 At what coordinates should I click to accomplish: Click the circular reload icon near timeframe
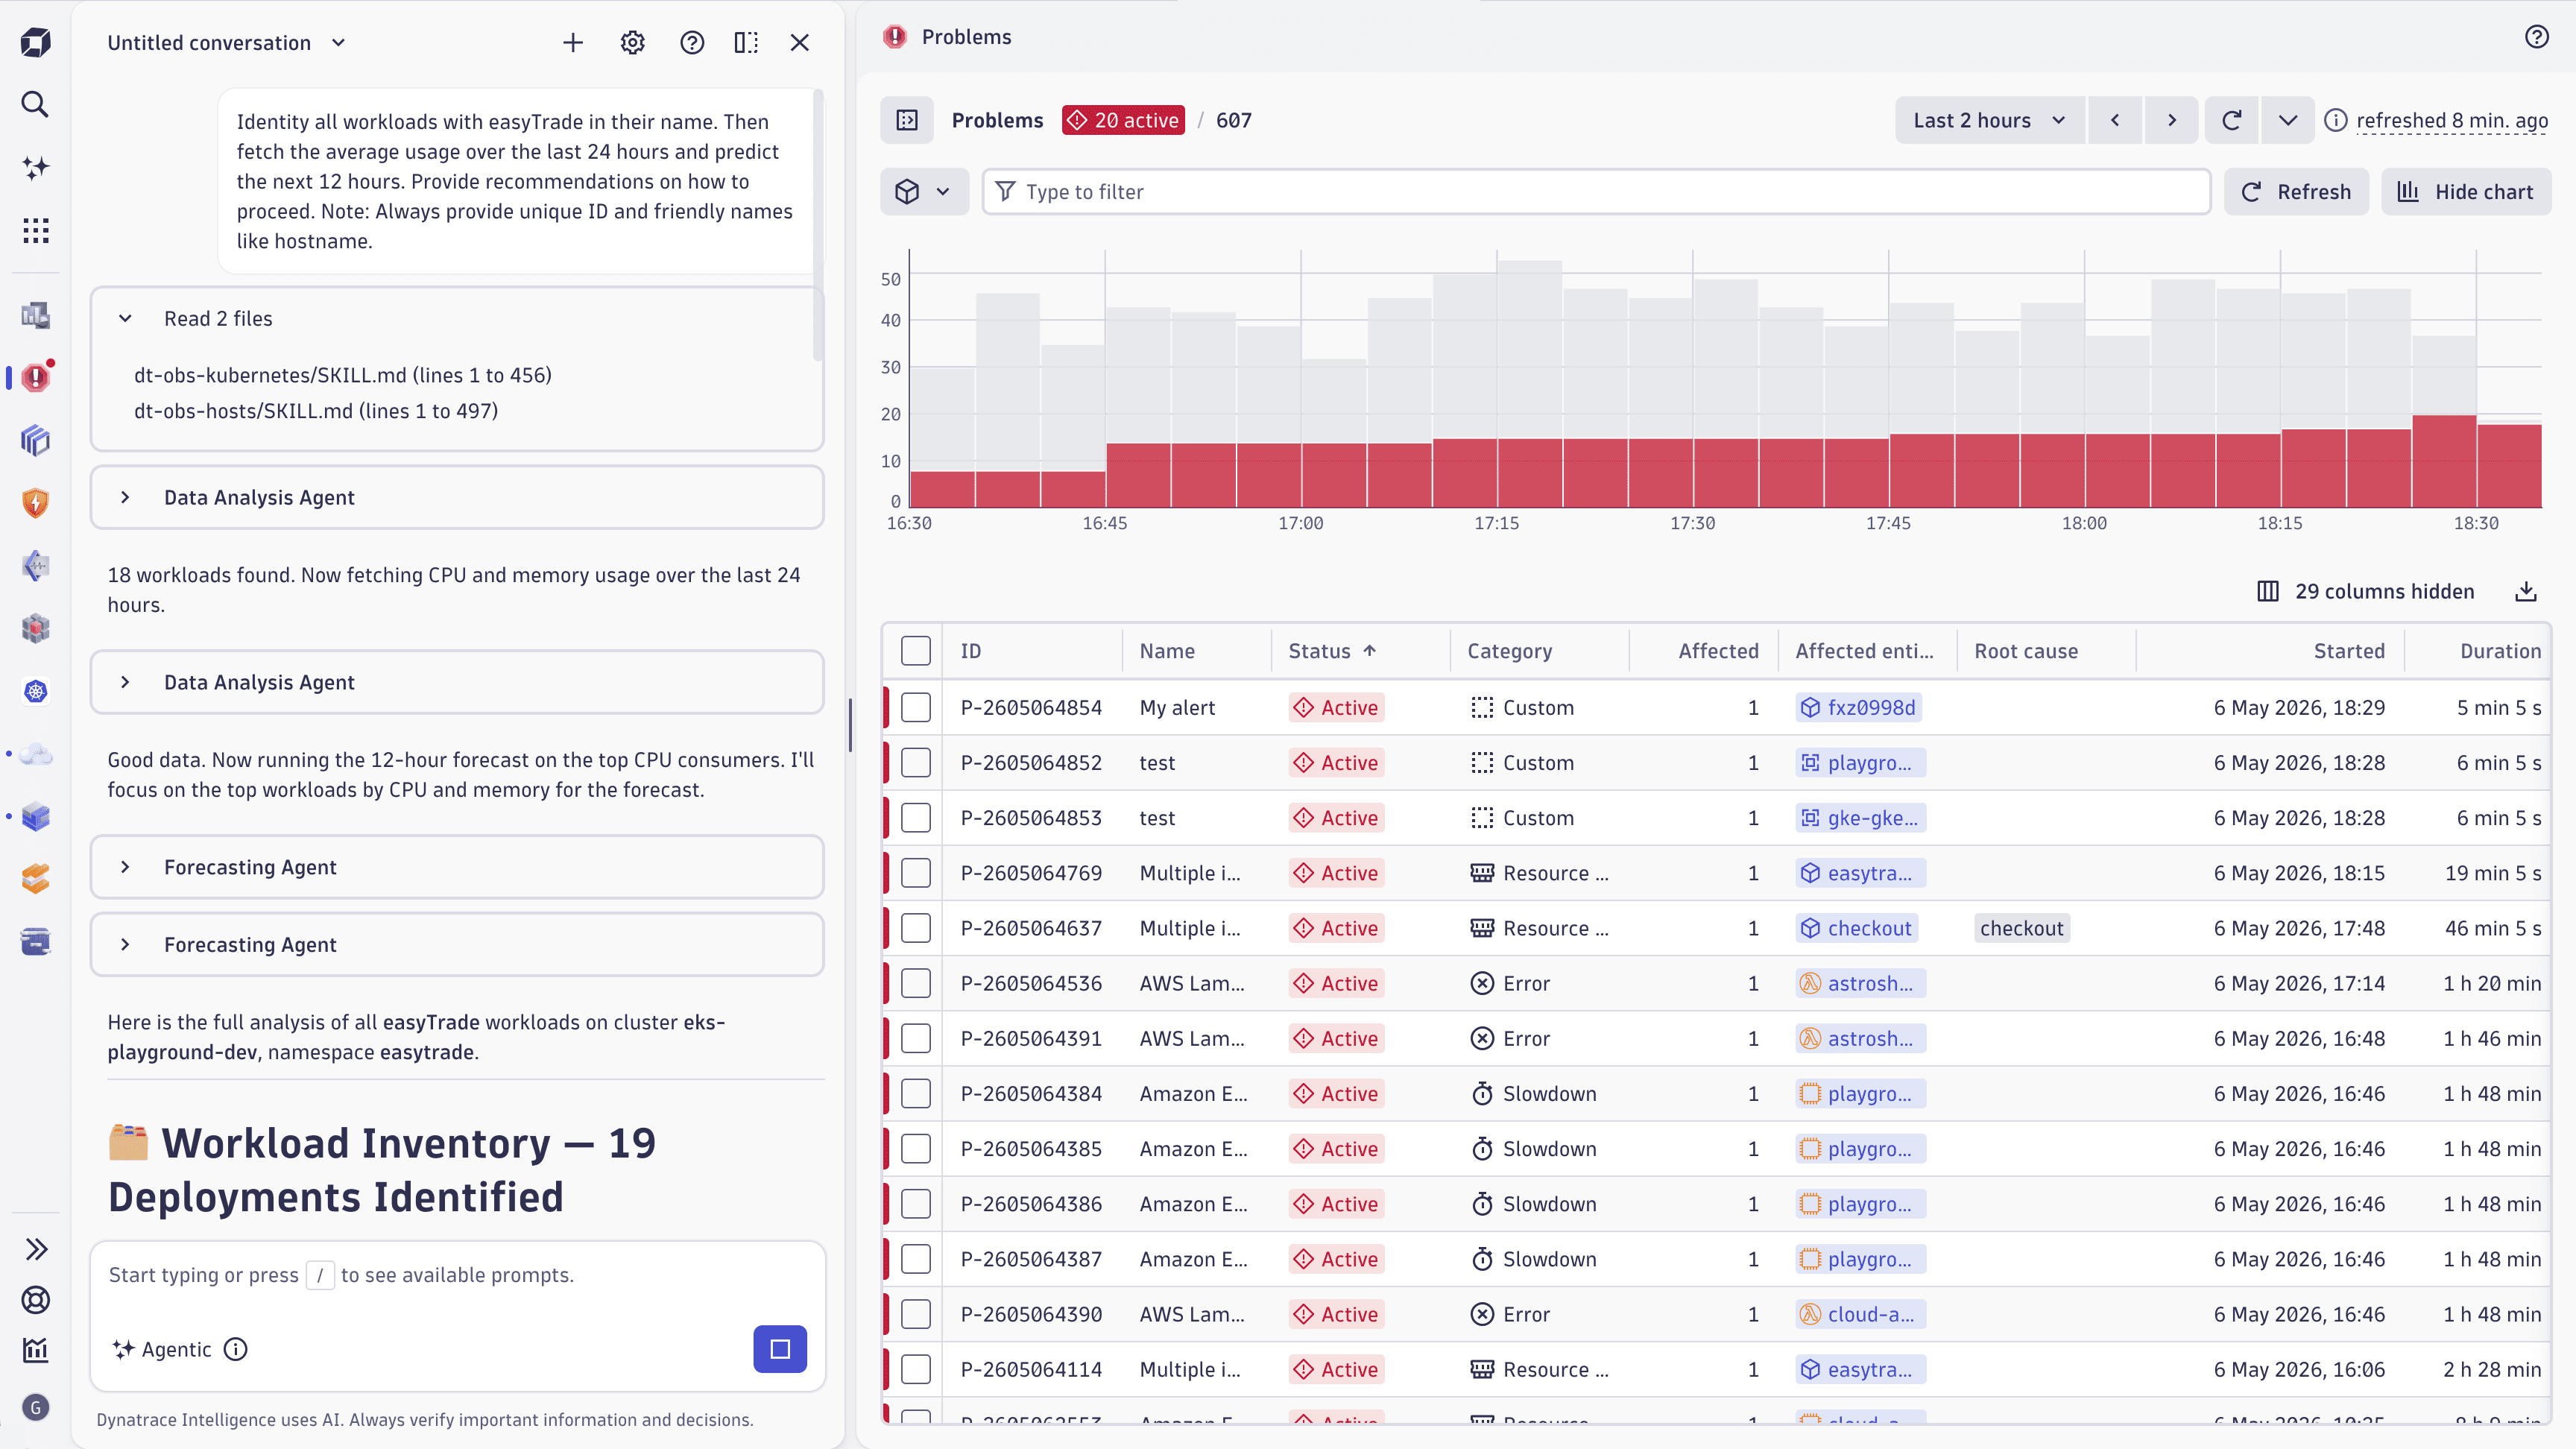[2232, 120]
